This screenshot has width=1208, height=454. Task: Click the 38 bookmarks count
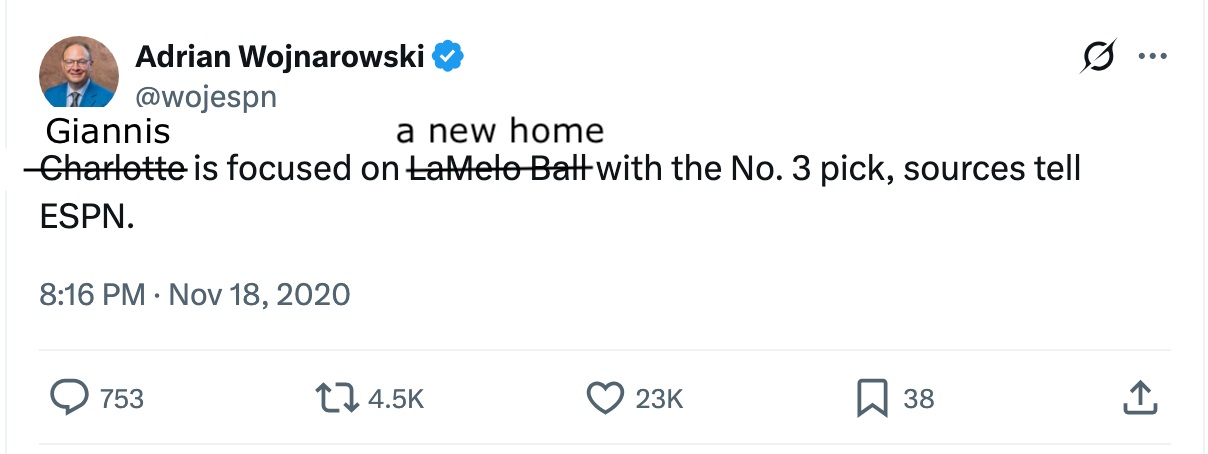tap(918, 399)
